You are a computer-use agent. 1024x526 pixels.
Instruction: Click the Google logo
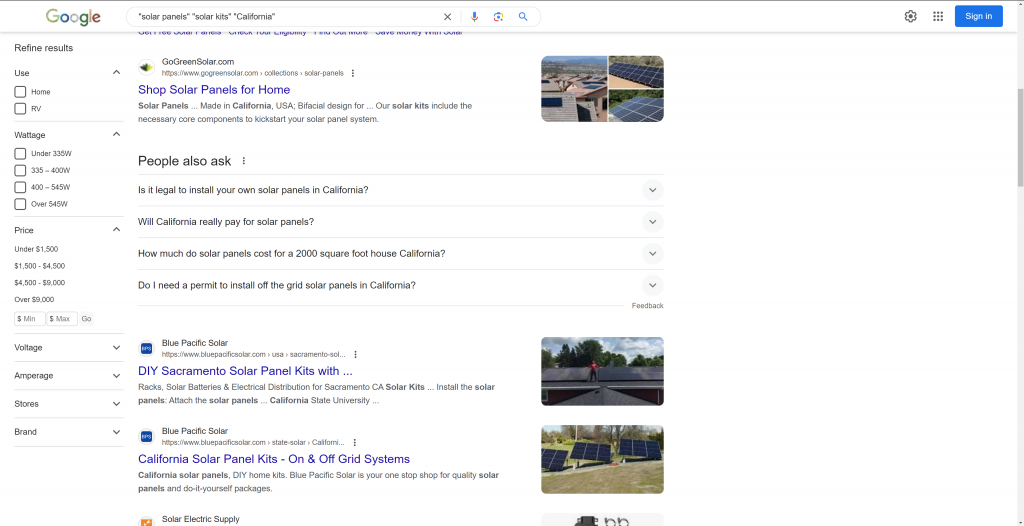tap(73, 17)
